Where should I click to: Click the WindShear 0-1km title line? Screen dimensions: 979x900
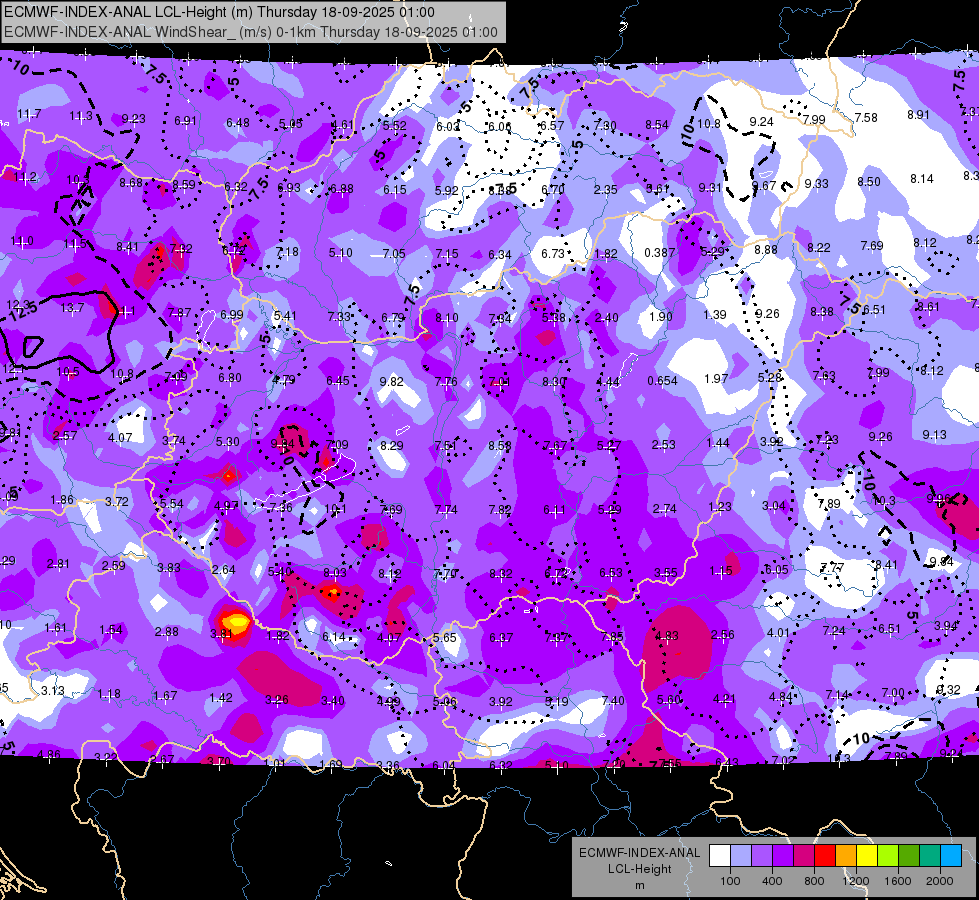[x=250, y=32]
